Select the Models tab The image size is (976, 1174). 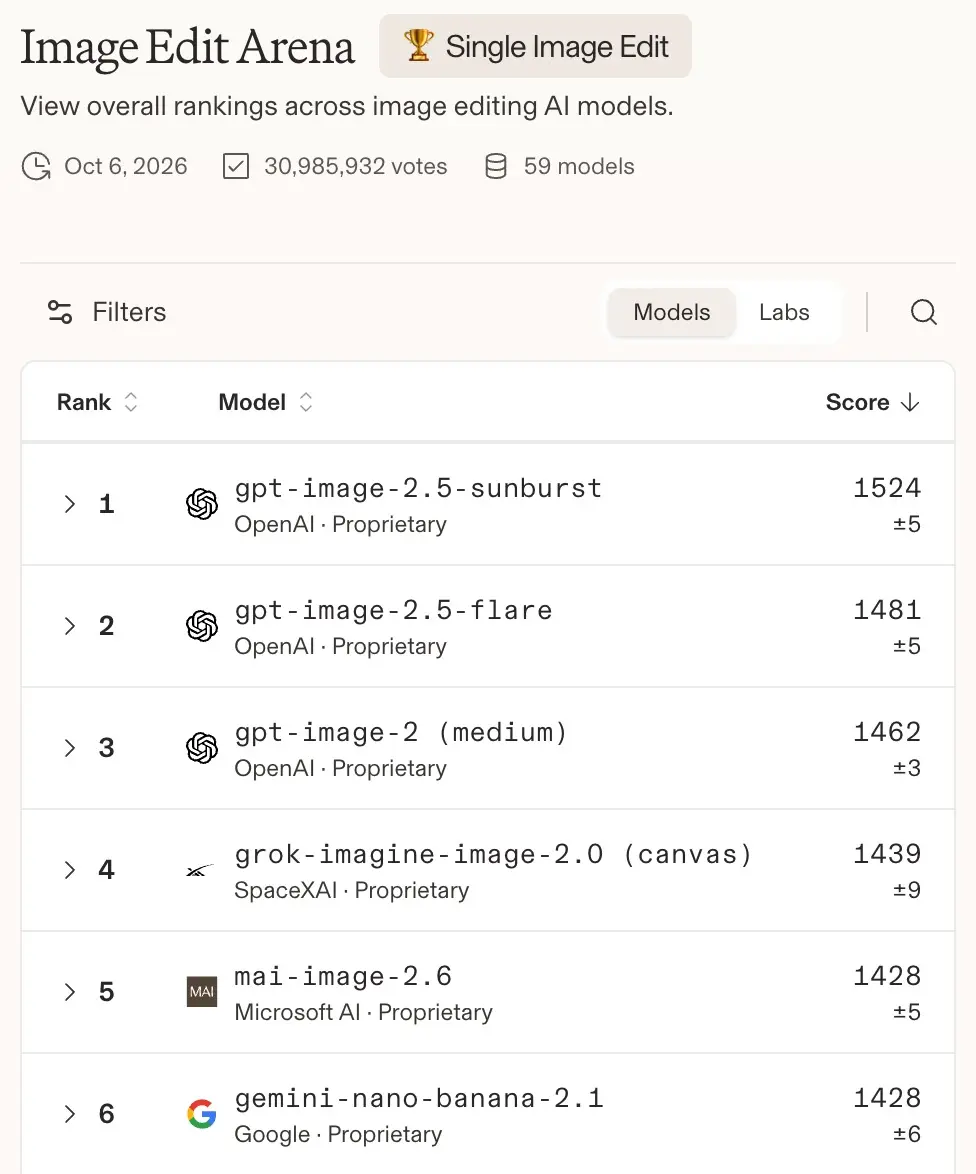pyautogui.click(x=671, y=311)
